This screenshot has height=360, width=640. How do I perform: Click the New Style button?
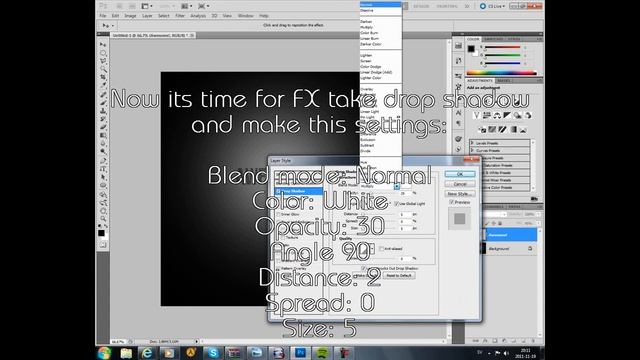[460, 194]
